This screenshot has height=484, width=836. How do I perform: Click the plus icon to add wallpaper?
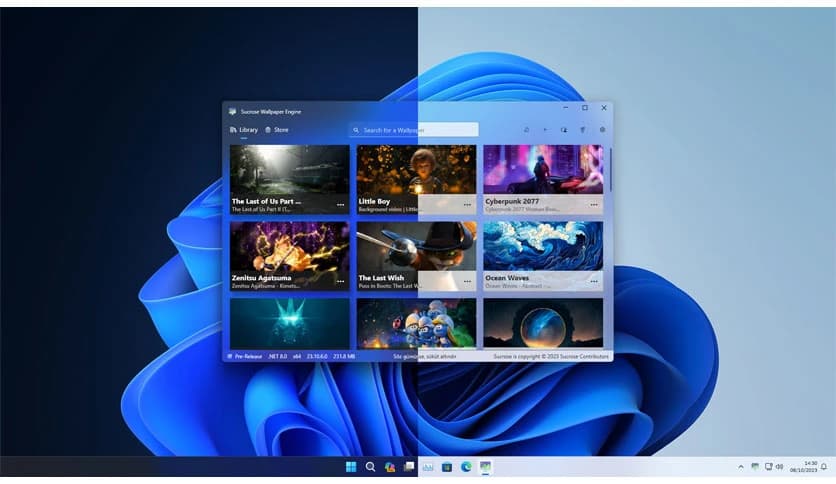click(x=545, y=129)
